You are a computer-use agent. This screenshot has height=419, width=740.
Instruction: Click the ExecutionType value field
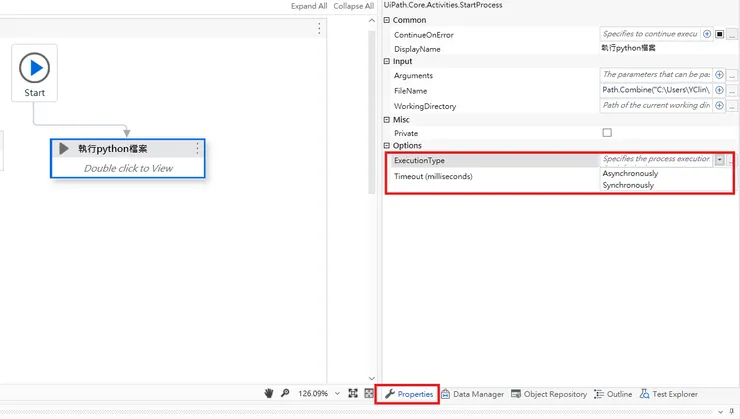656,159
